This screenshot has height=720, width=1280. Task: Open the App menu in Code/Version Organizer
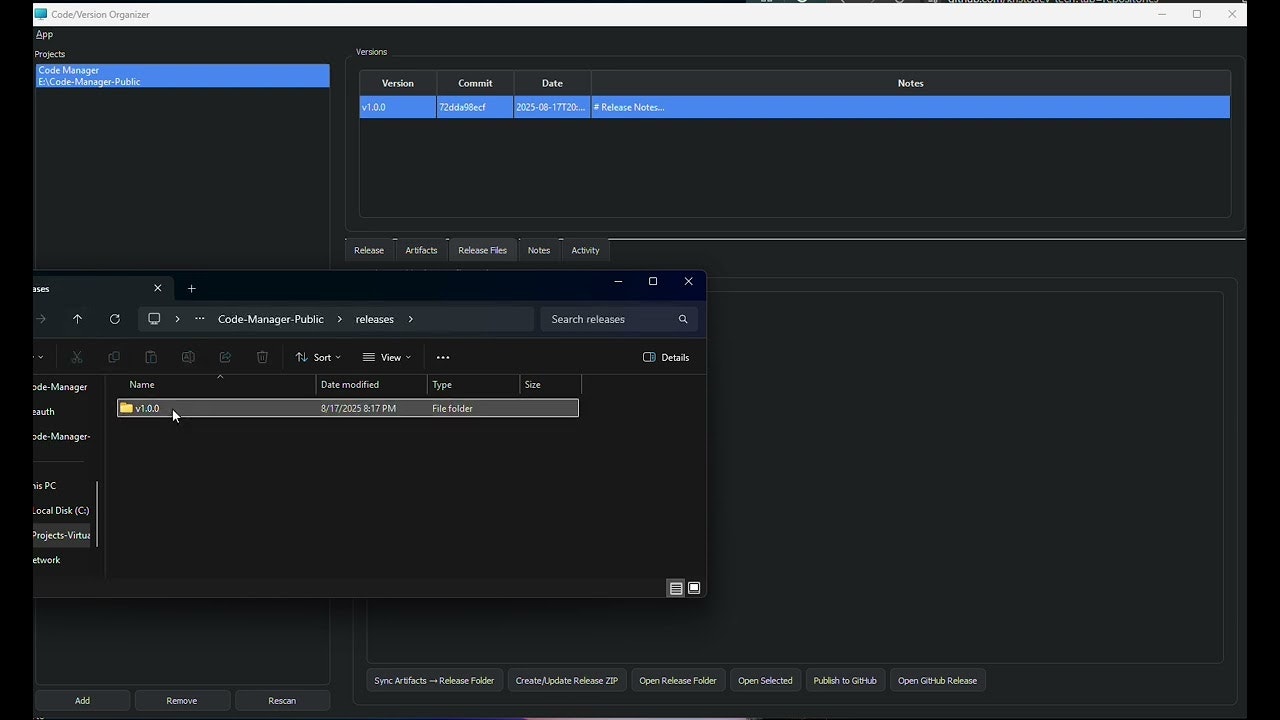(x=44, y=34)
